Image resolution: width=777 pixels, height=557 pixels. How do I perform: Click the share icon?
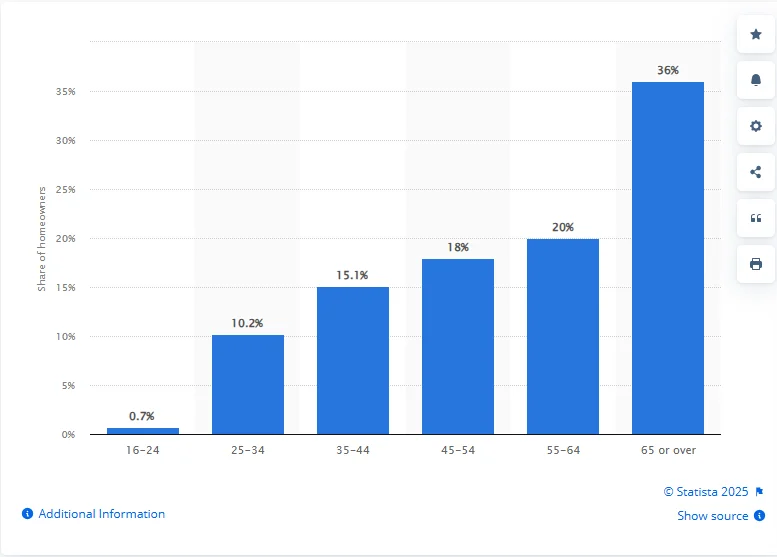pos(755,172)
